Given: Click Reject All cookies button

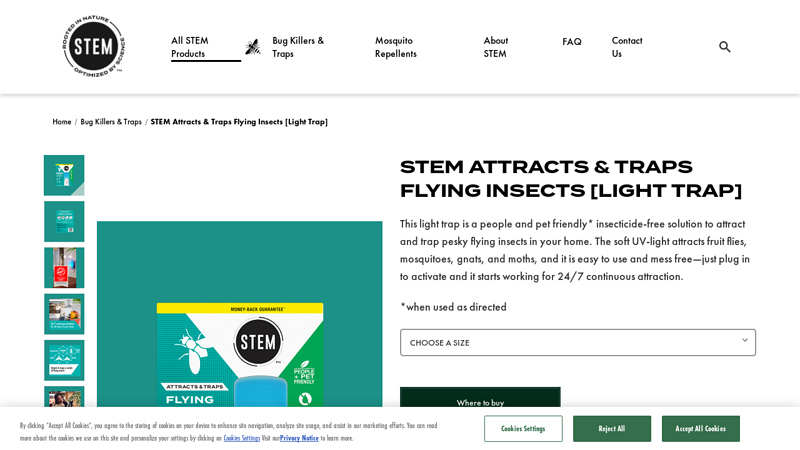Looking at the screenshot, I should pos(612,429).
